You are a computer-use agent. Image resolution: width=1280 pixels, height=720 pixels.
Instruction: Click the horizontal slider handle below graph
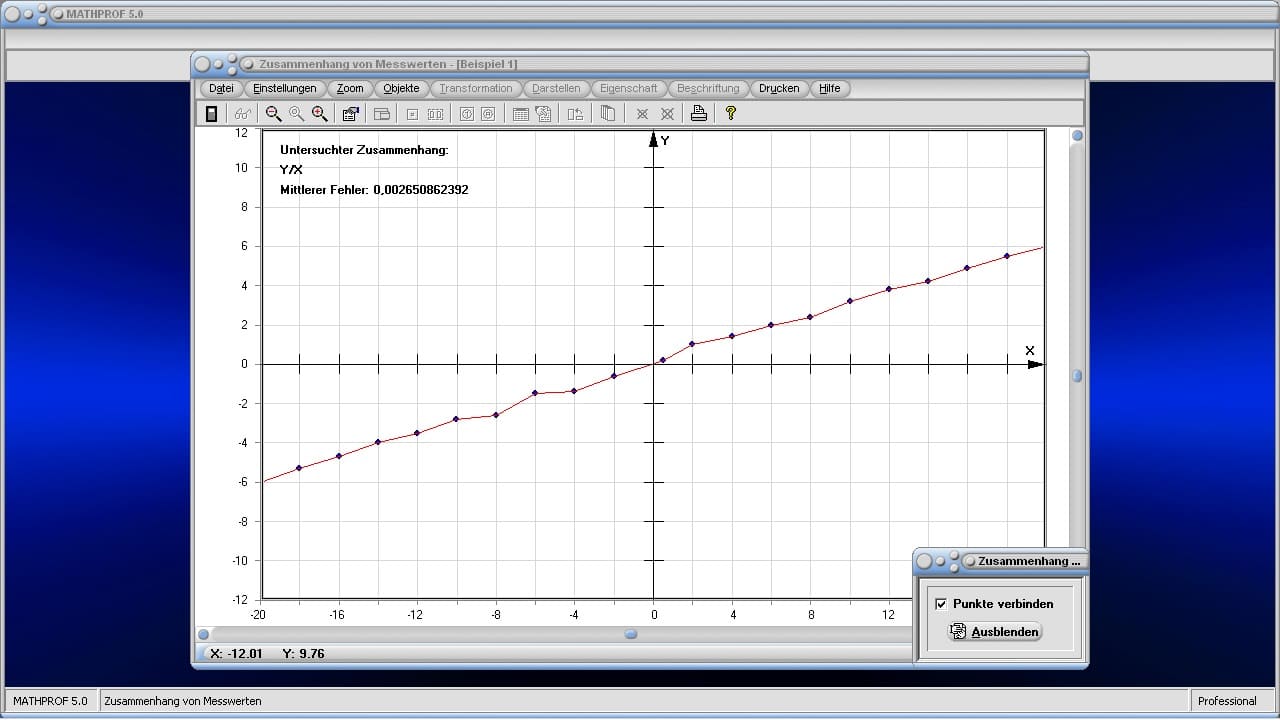[631, 634]
